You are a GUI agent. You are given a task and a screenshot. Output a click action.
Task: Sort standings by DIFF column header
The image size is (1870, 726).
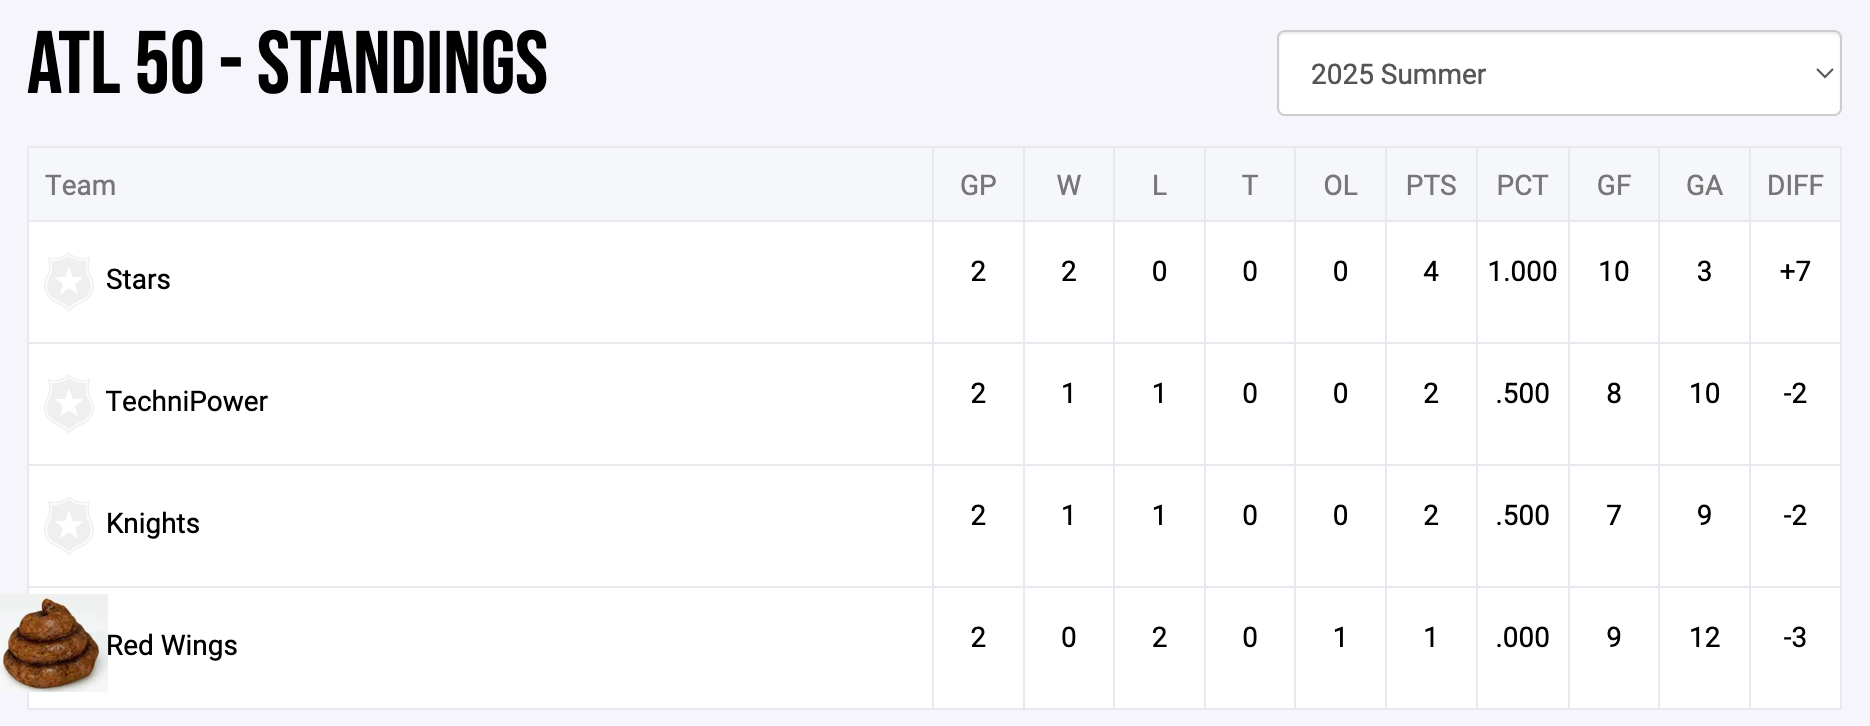tap(1795, 186)
